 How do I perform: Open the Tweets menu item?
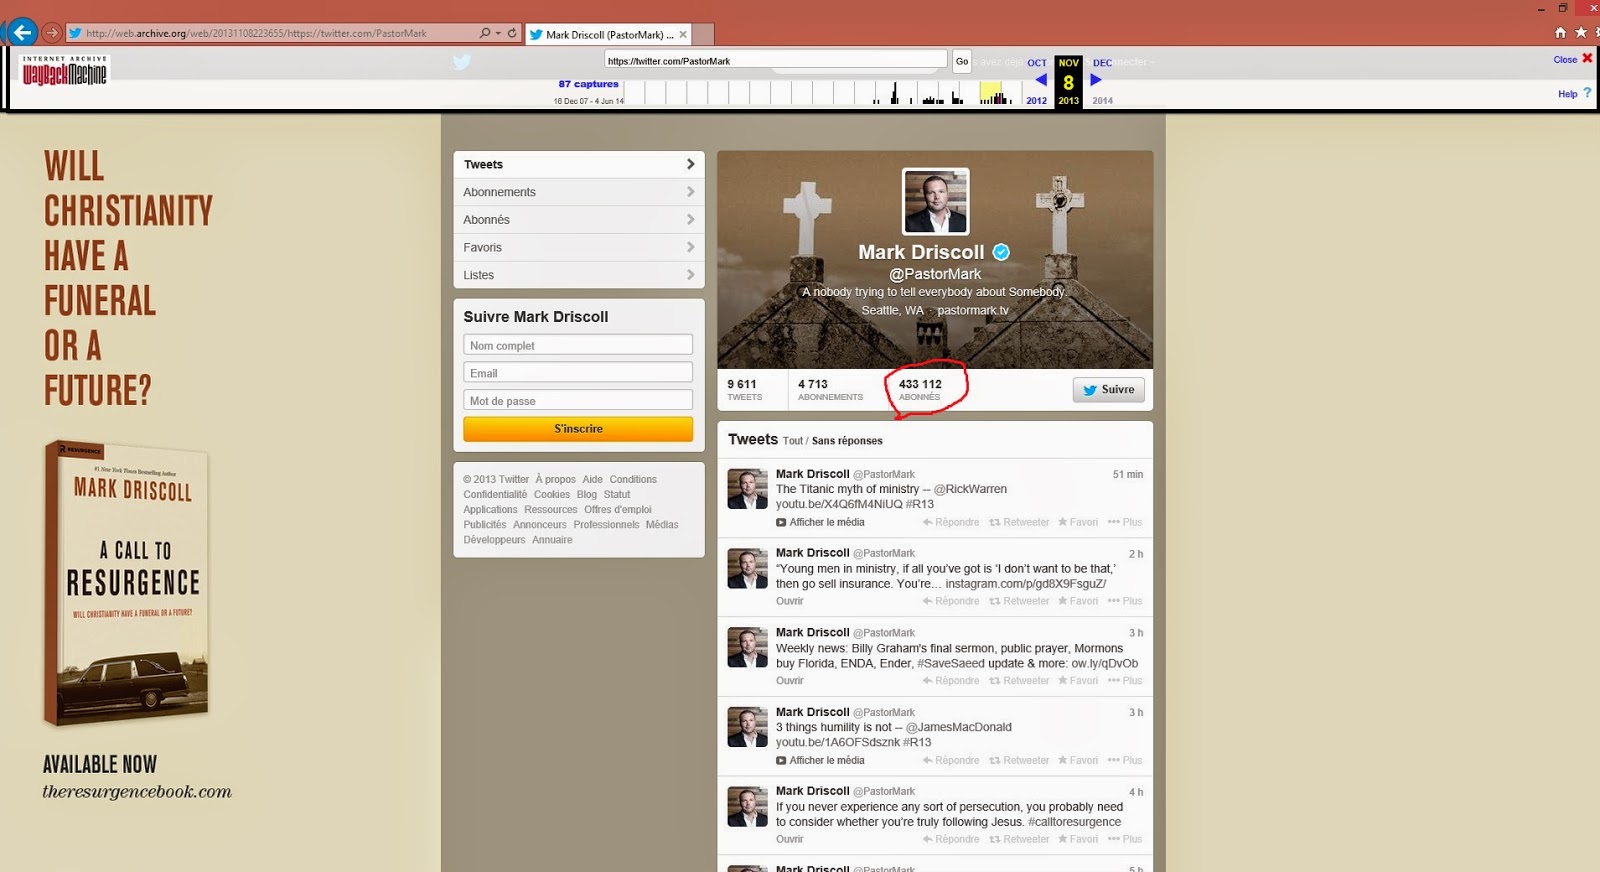579,164
